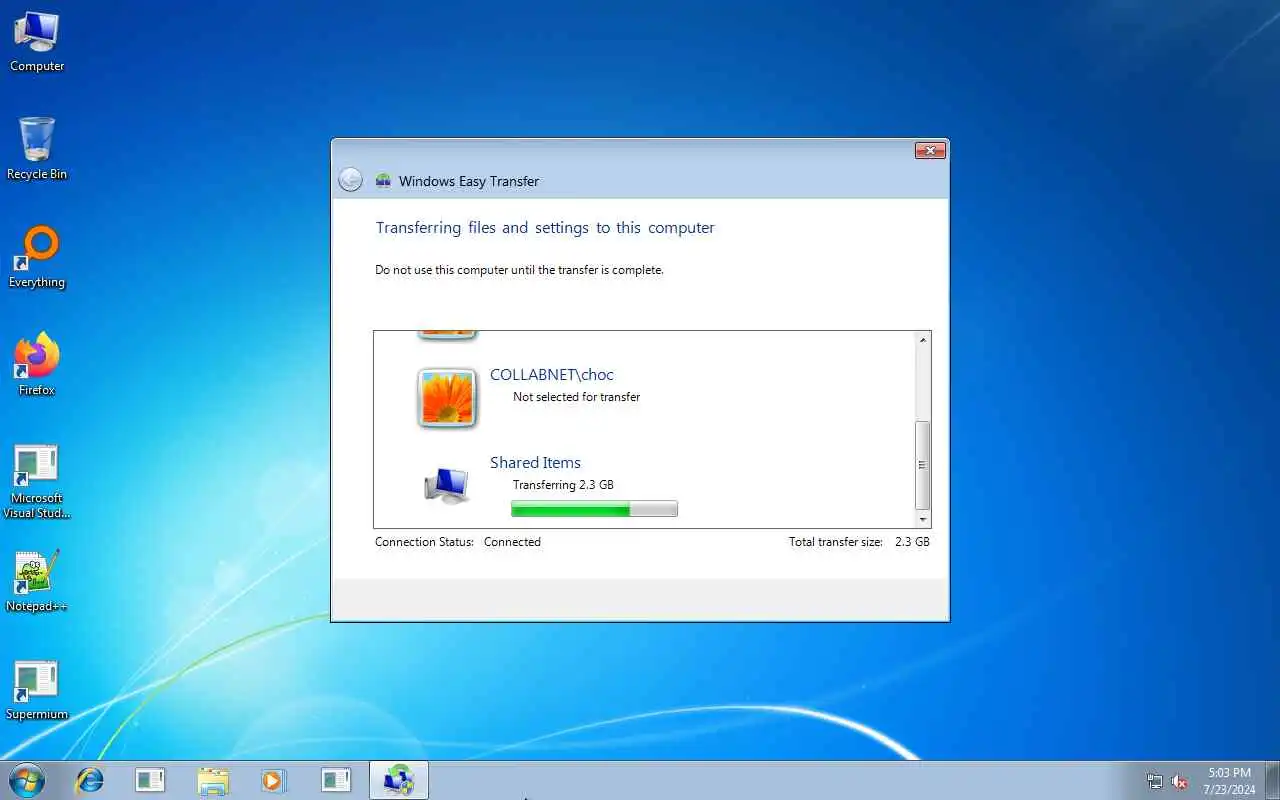Screen dimensions: 1280x800
Task: Click the 'Transferring 2.3 GB' status text
Action: point(563,485)
